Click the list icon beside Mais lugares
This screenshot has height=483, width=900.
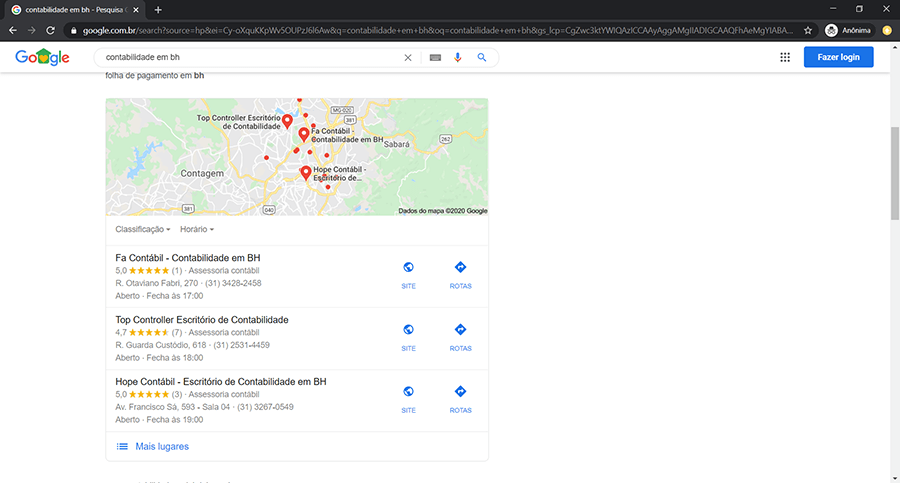pos(122,446)
